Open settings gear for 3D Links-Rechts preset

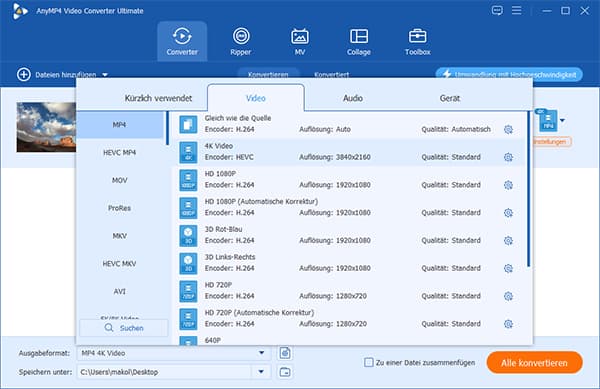pyautogui.click(x=508, y=268)
